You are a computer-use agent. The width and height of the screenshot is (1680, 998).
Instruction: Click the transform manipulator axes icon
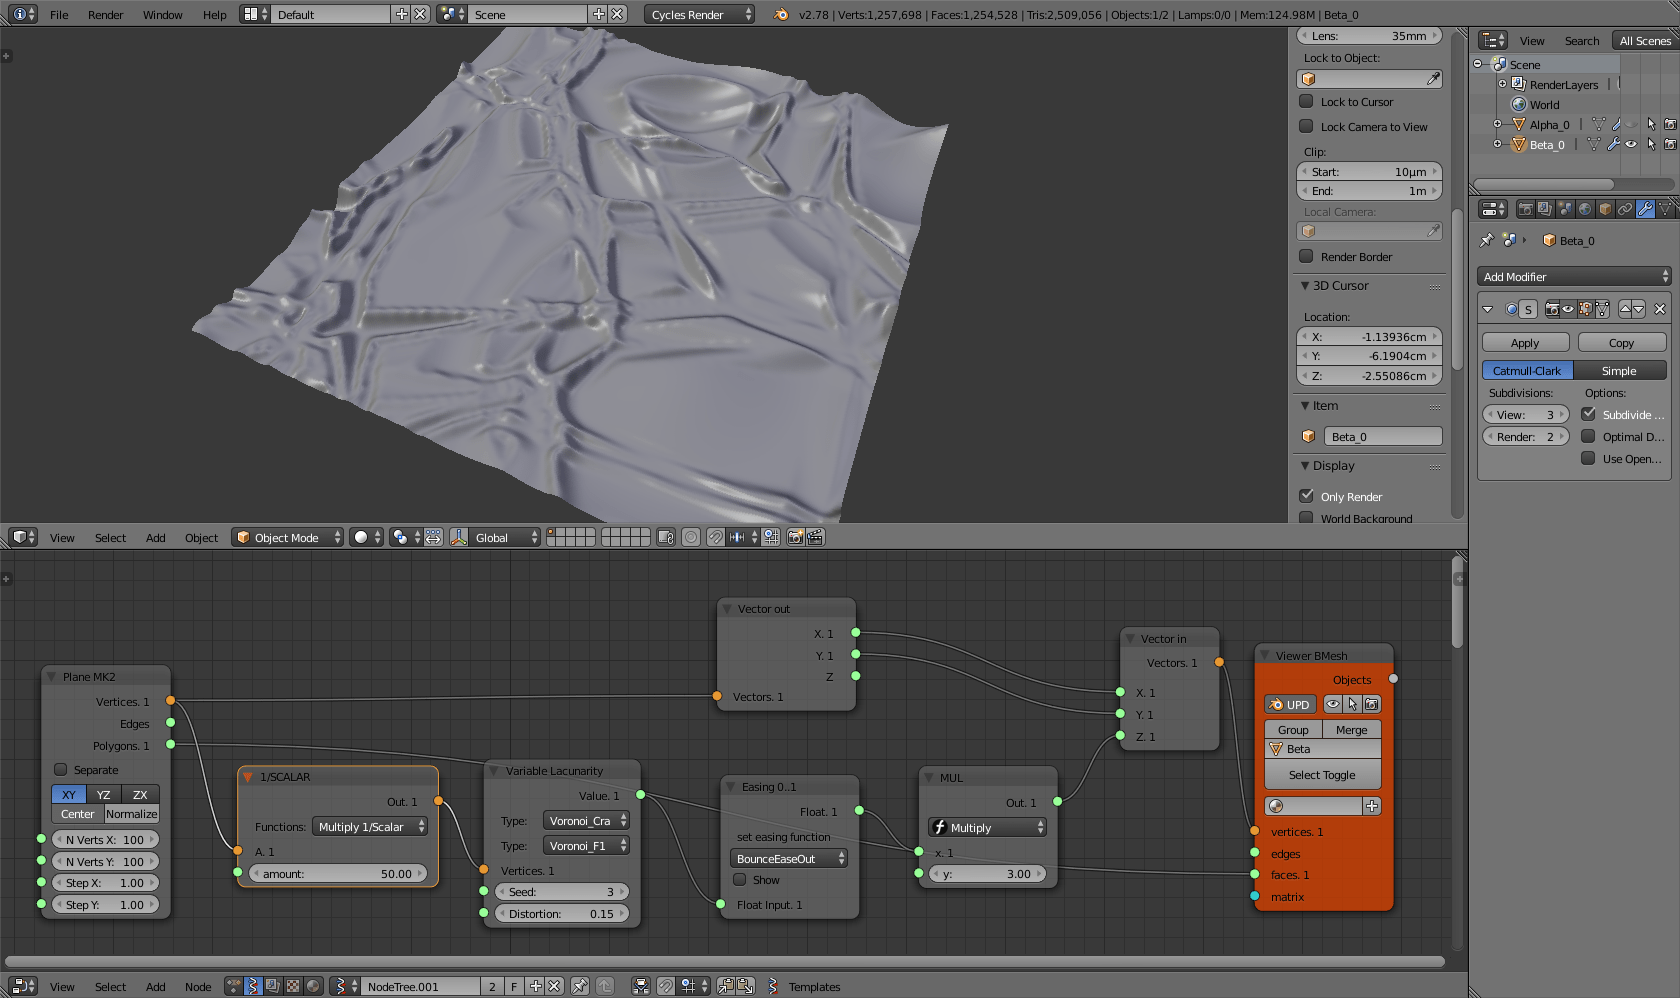(459, 537)
